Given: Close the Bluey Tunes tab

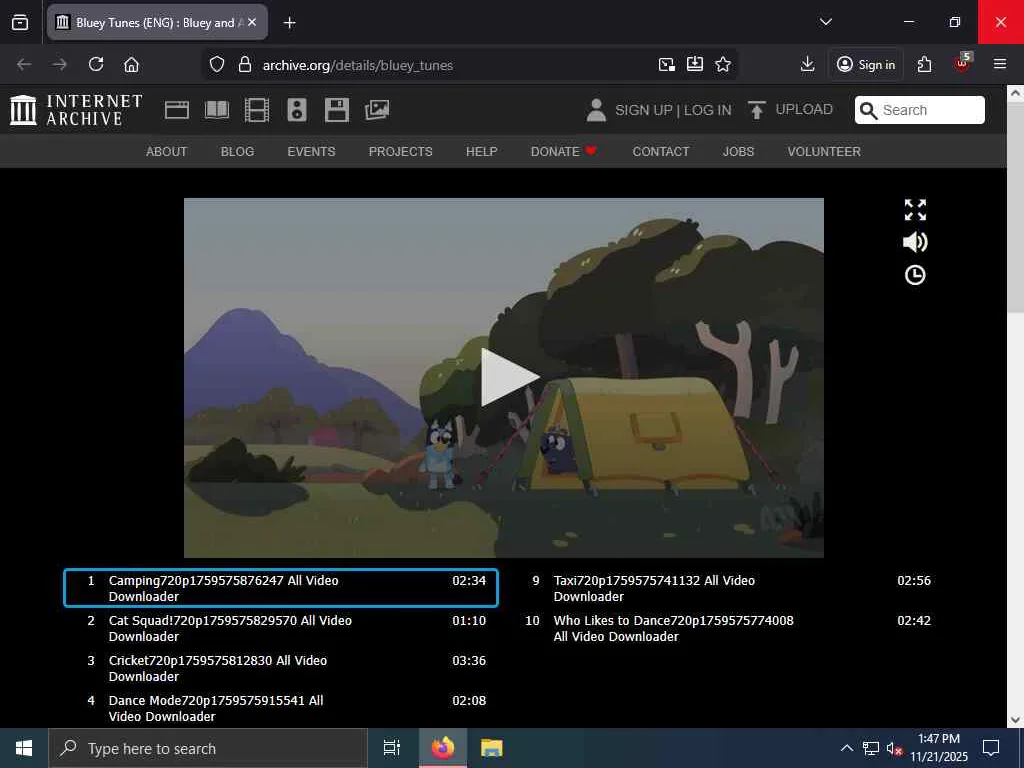Looking at the screenshot, I should (x=252, y=23).
